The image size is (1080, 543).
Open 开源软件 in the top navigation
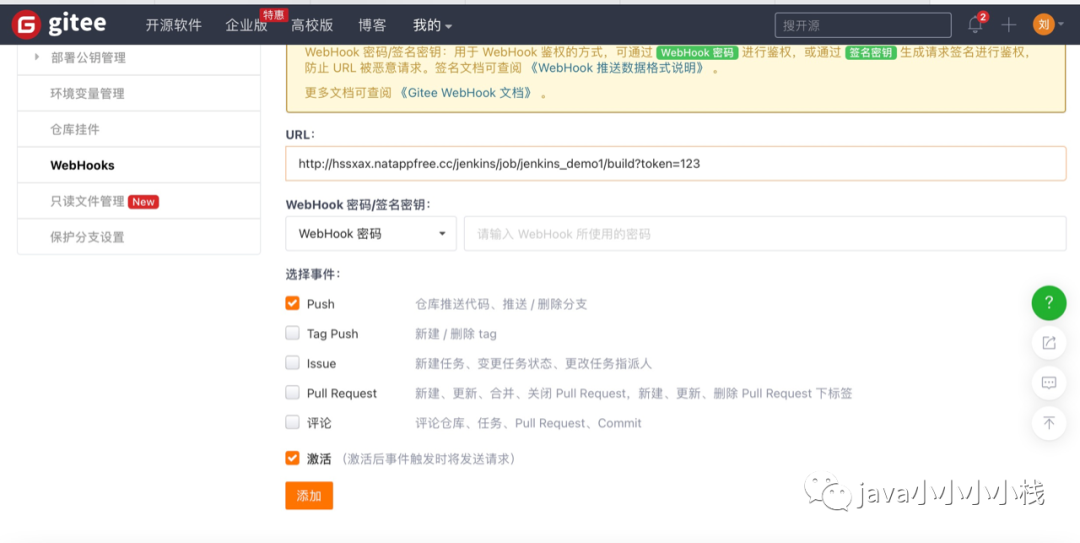(x=174, y=25)
